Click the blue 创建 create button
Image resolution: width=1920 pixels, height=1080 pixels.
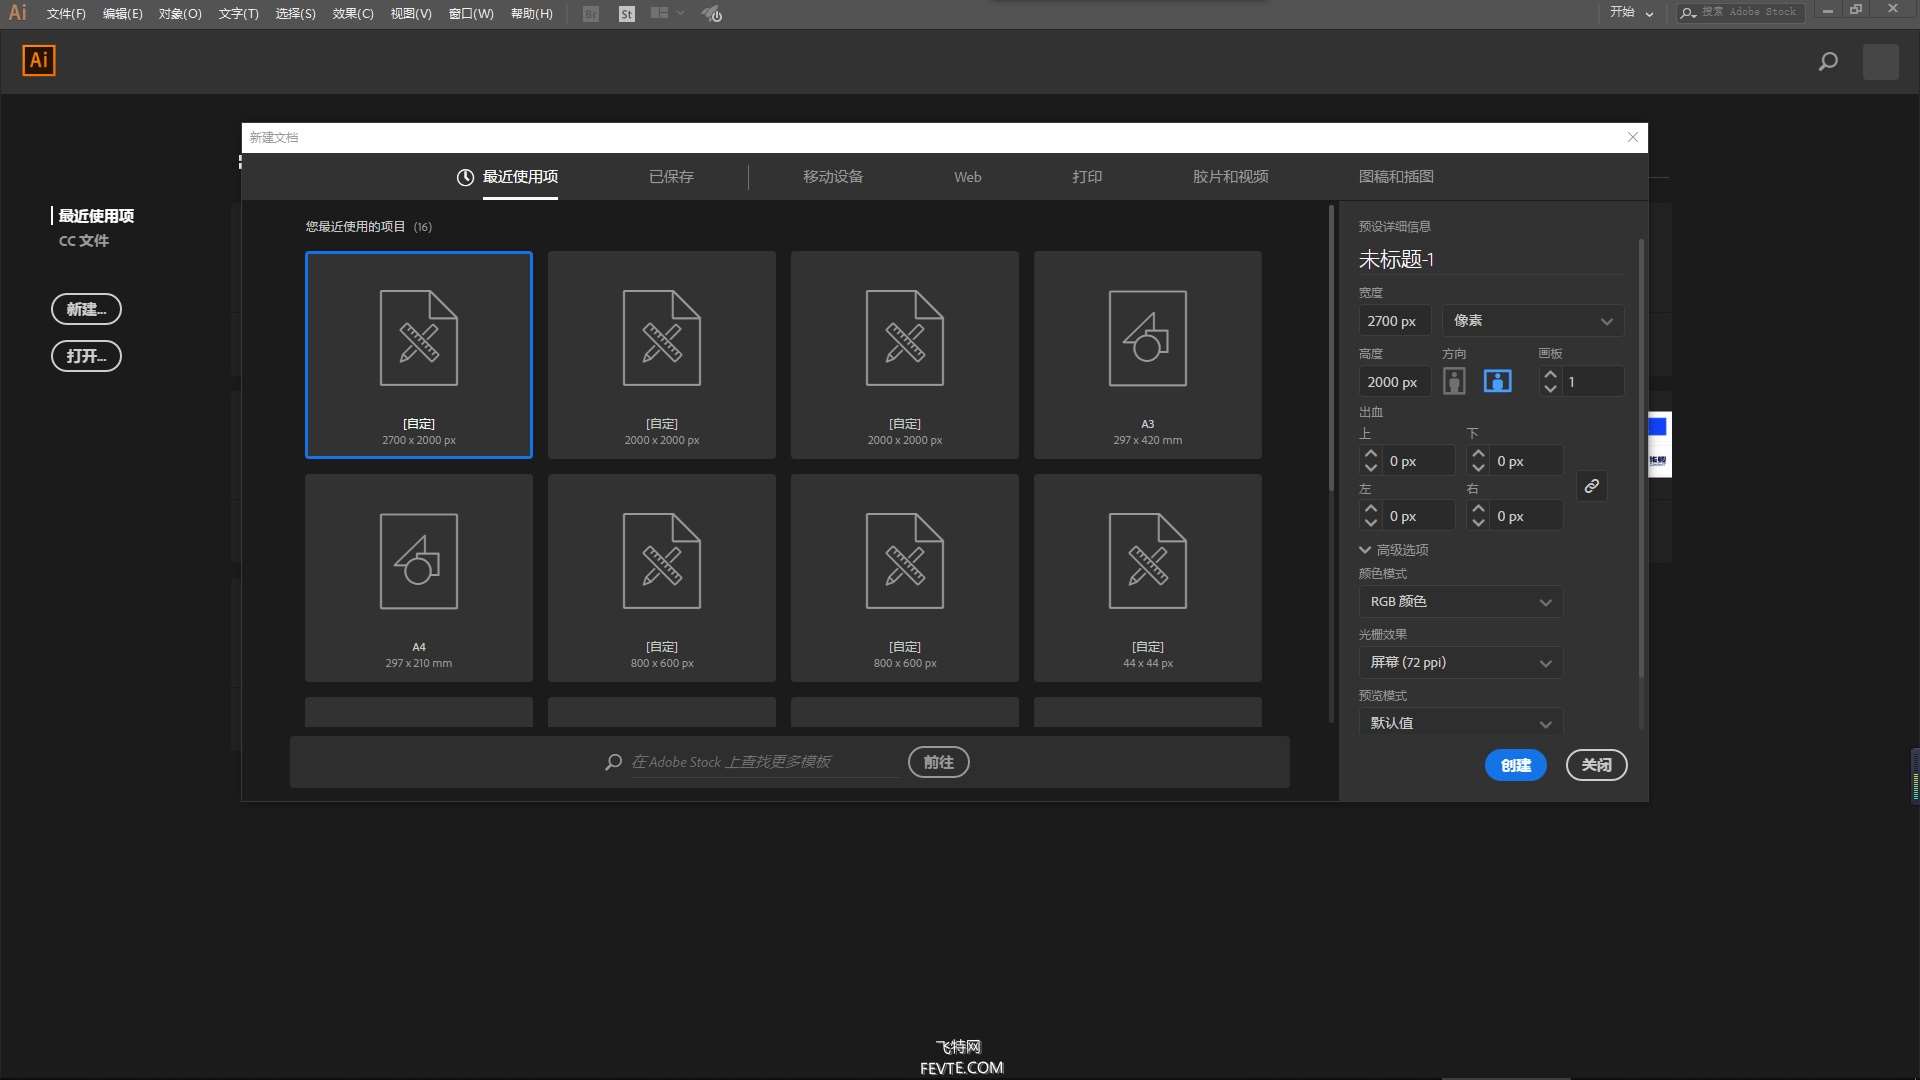click(x=1515, y=765)
